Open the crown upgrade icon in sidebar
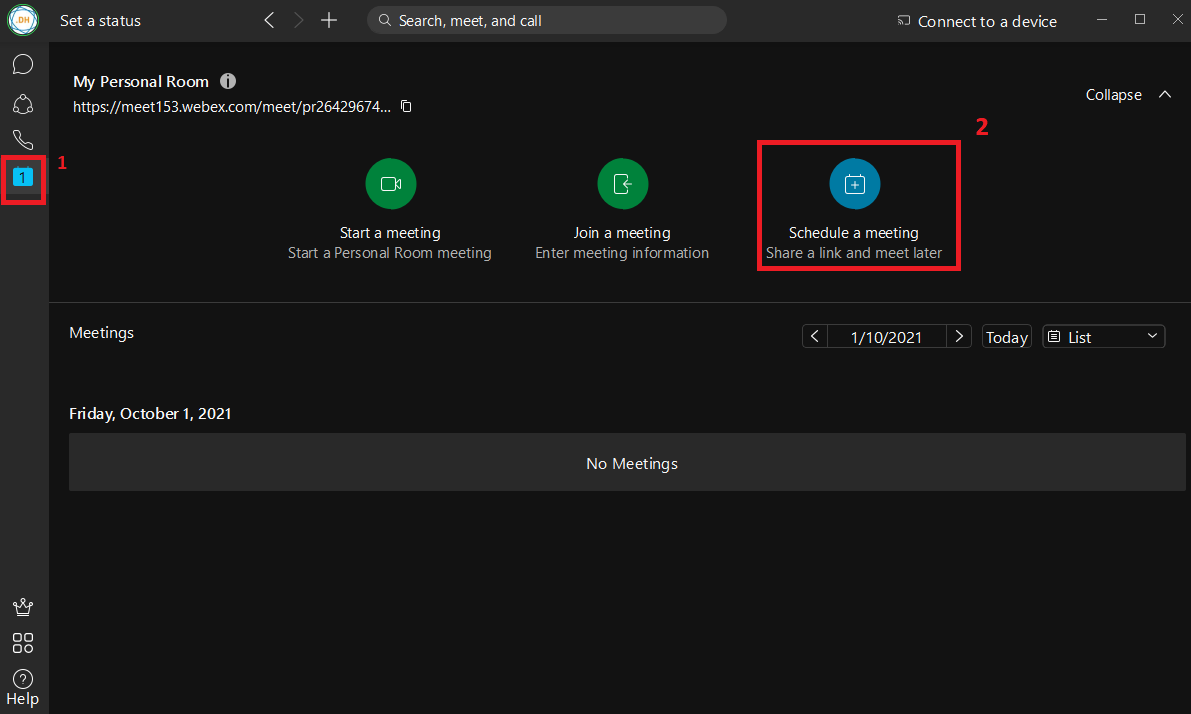The width and height of the screenshot is (1191, 714). [23, 607]
